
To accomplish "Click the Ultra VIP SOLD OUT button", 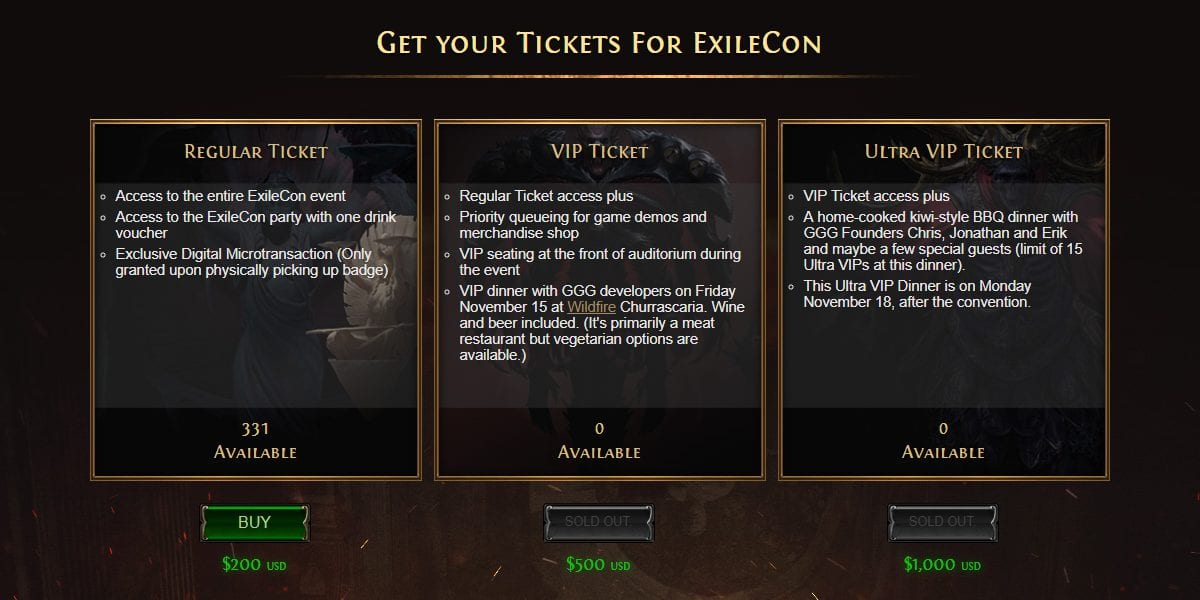I will coord(943,522).
